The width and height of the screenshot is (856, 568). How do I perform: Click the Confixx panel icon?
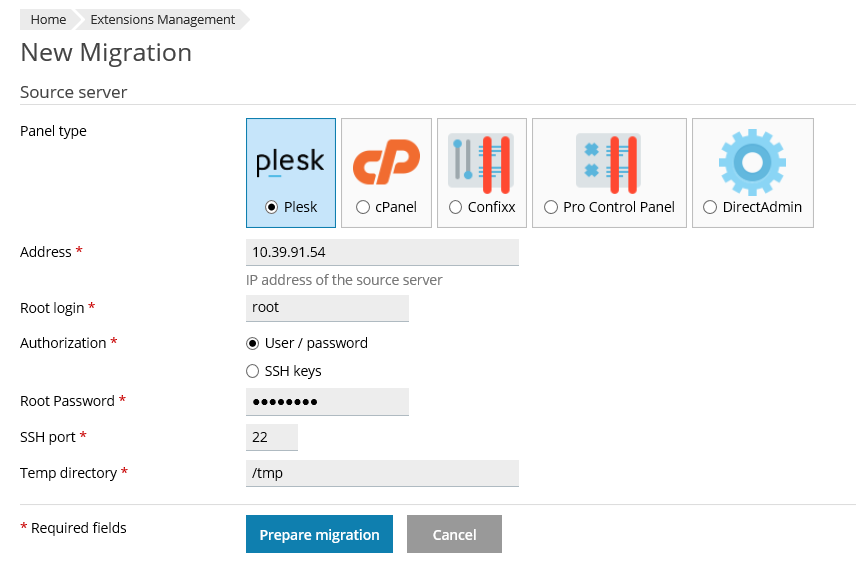point(480,162)
